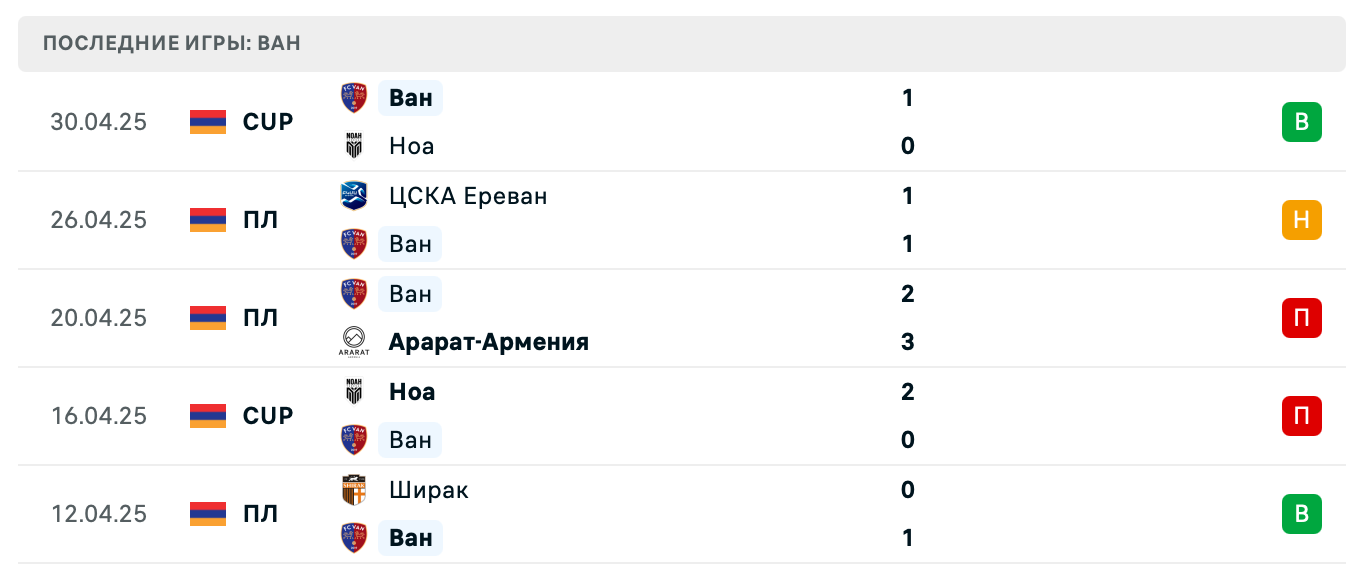
Task: Click the red П loss badge for Noa vs Van
Action: (x=1301, y=416)
